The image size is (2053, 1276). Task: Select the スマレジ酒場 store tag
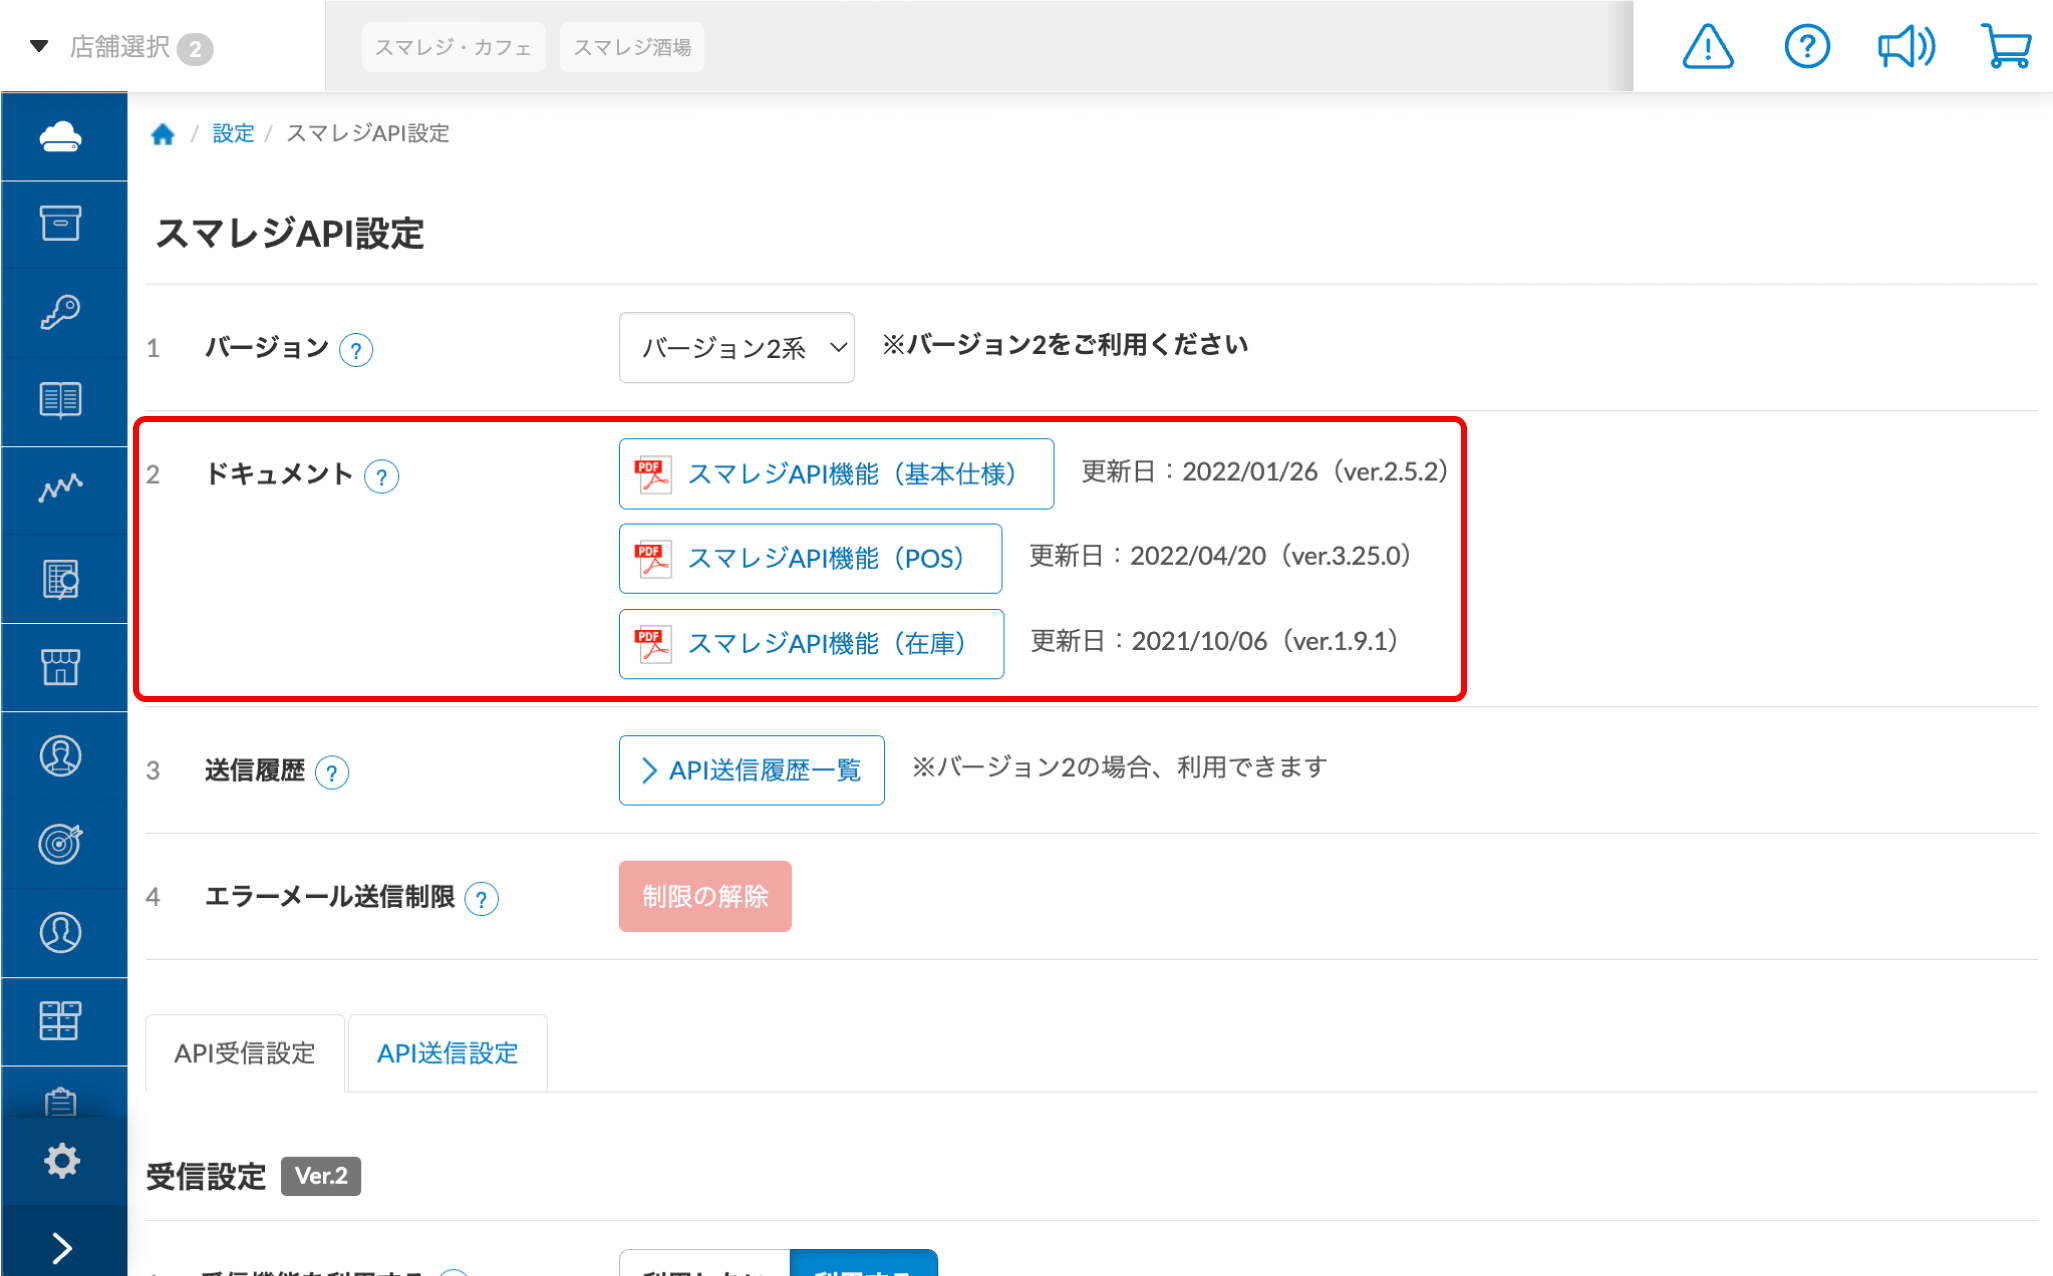point(632,47)
